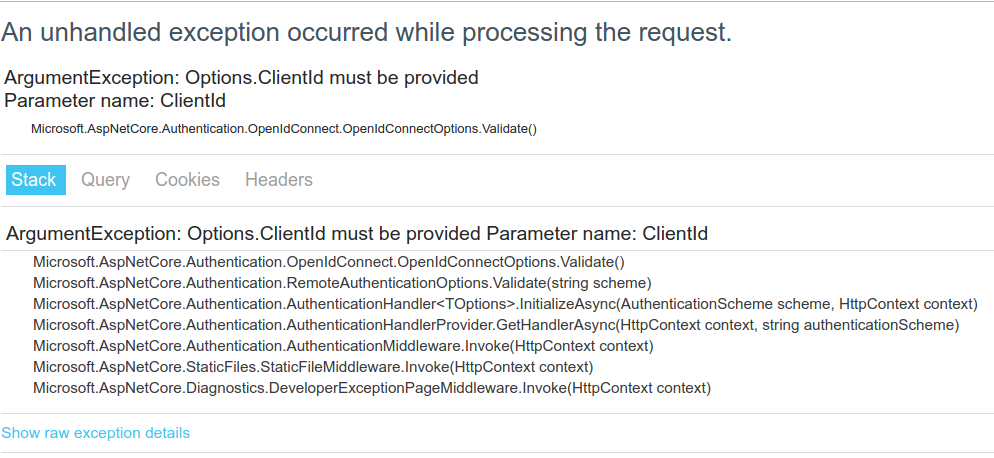Image resolution: width=994 pixels, height=458 pixels.
Task: Open the Cookies tab
Action: 187,180
